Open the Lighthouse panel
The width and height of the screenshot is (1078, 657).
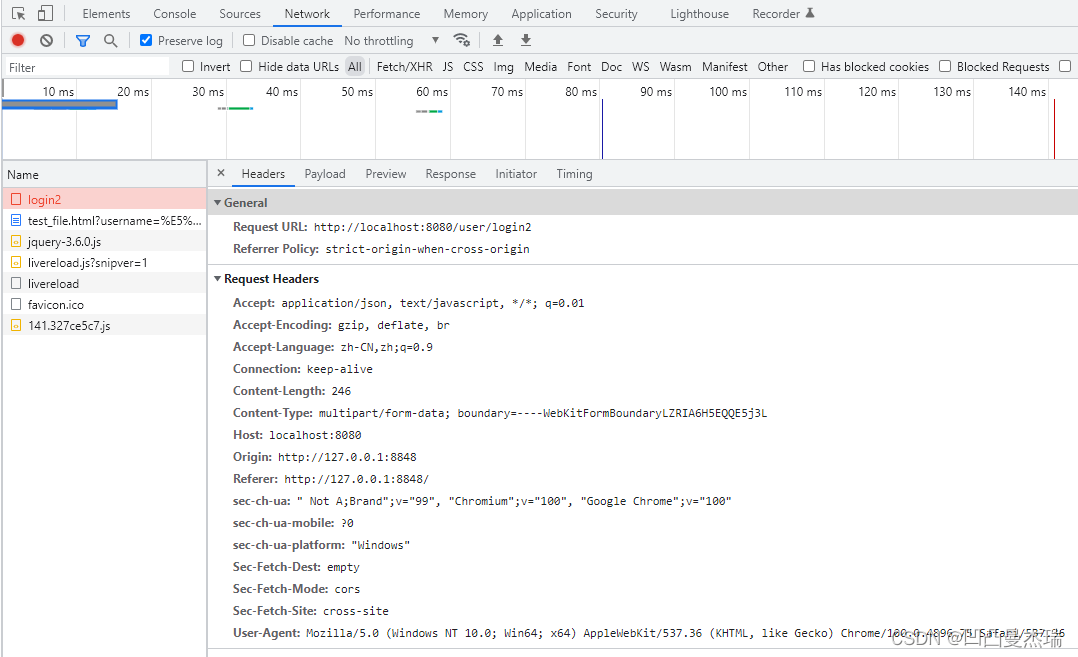(x=699, y=14)
